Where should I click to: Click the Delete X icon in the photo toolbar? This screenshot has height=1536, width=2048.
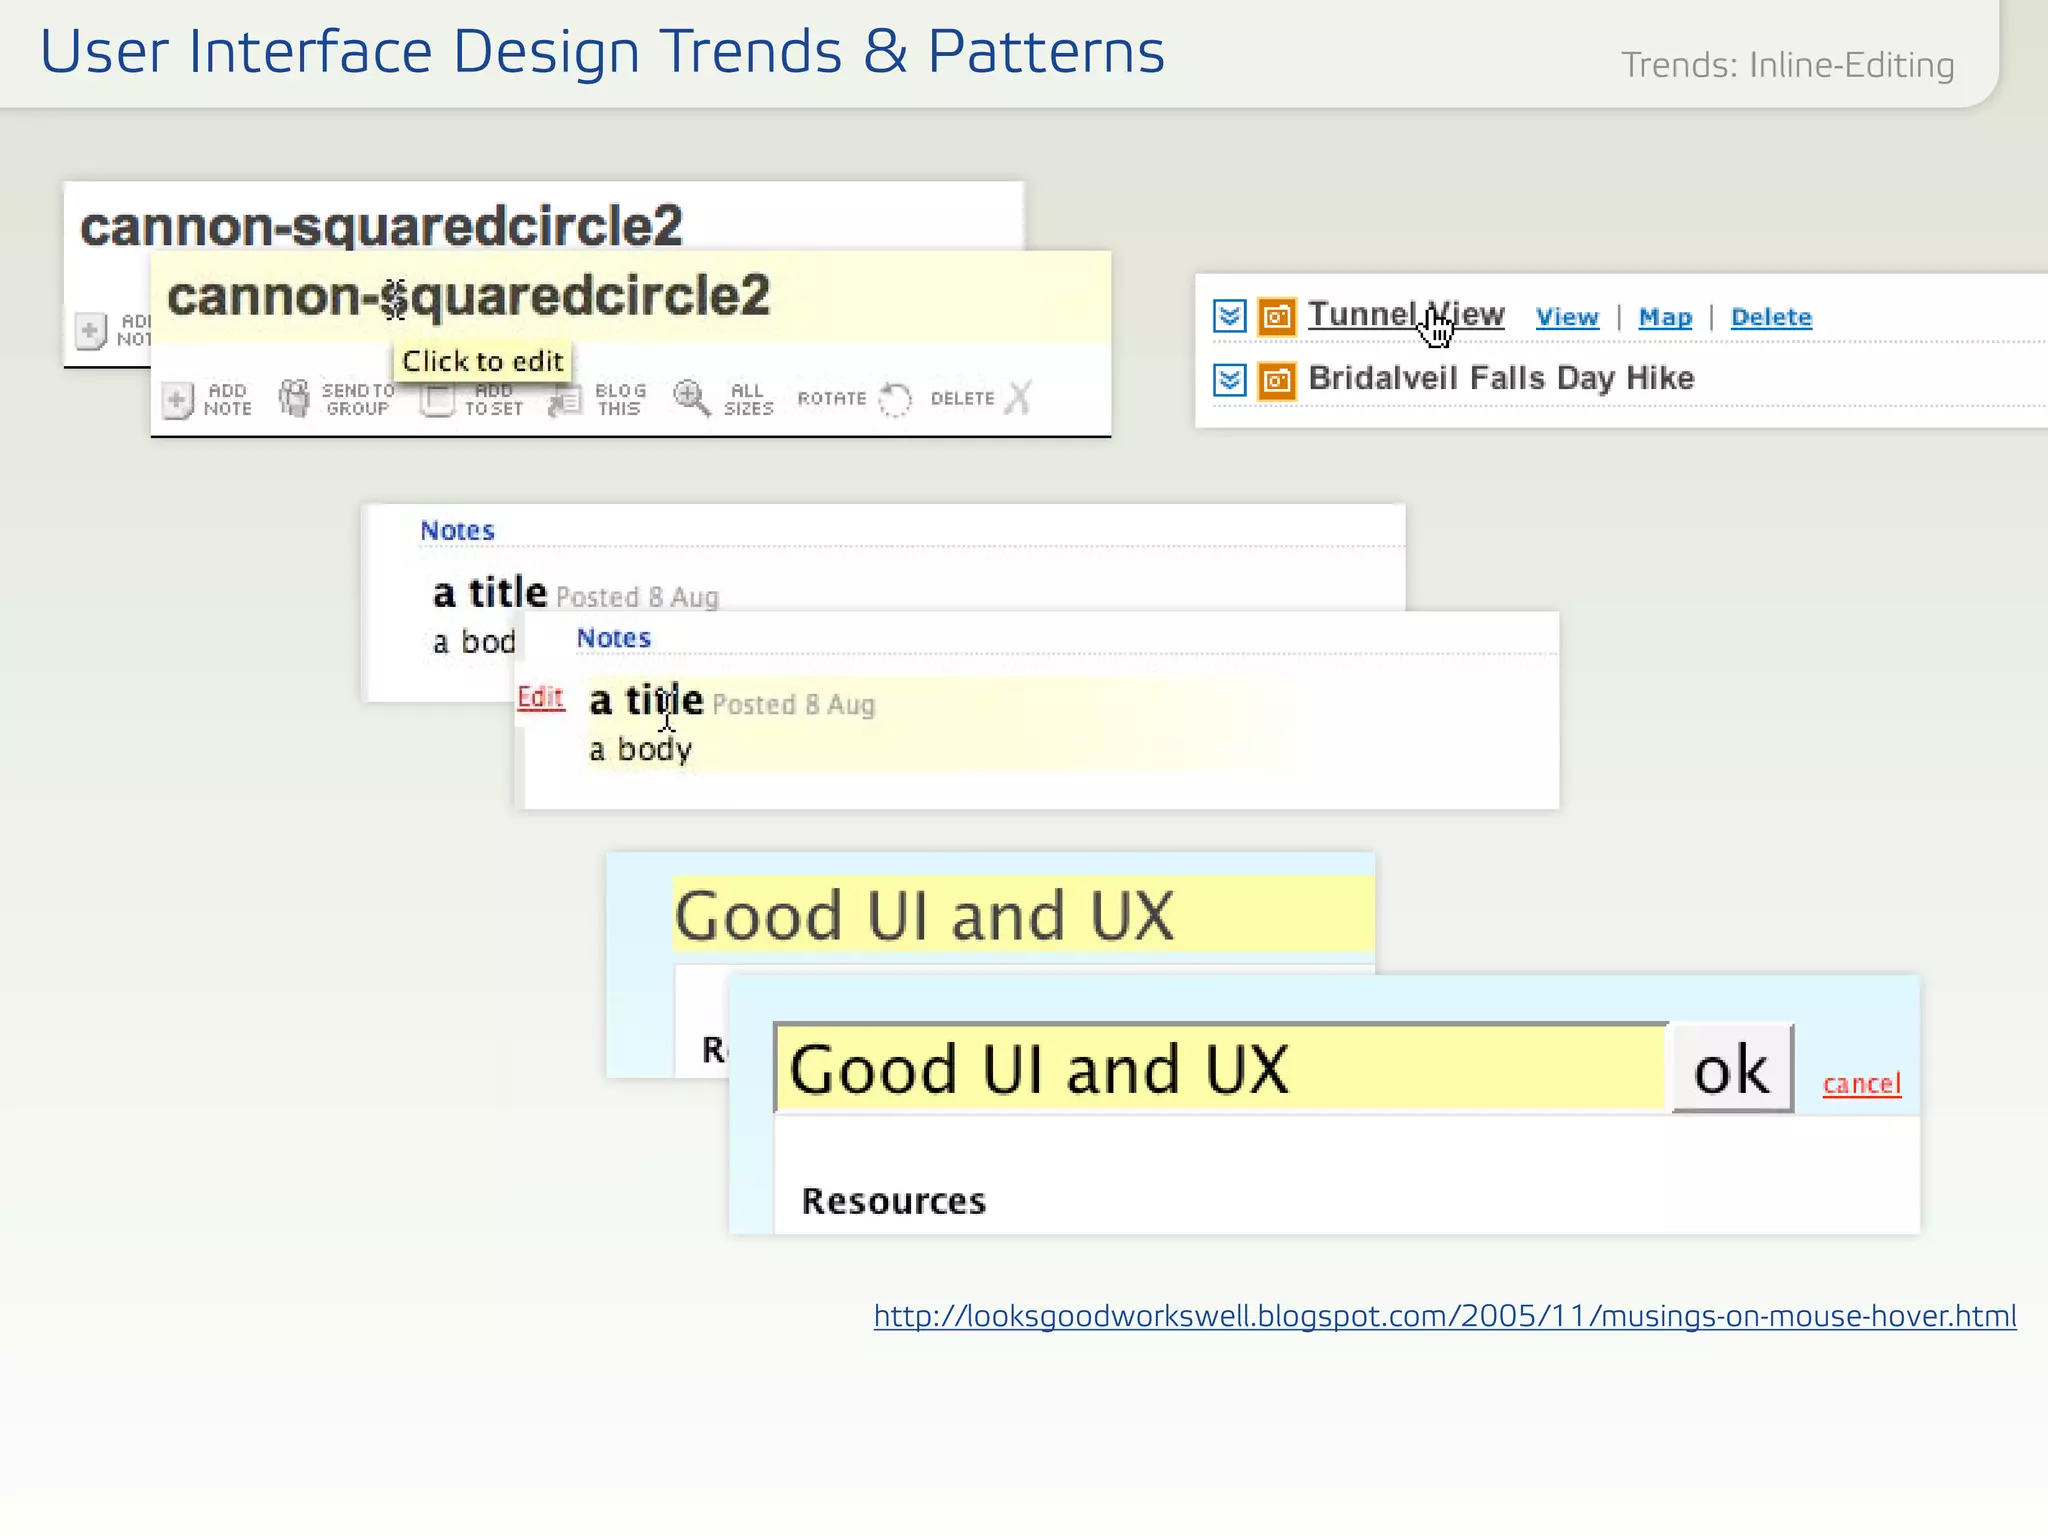[x=1018, y=398]
